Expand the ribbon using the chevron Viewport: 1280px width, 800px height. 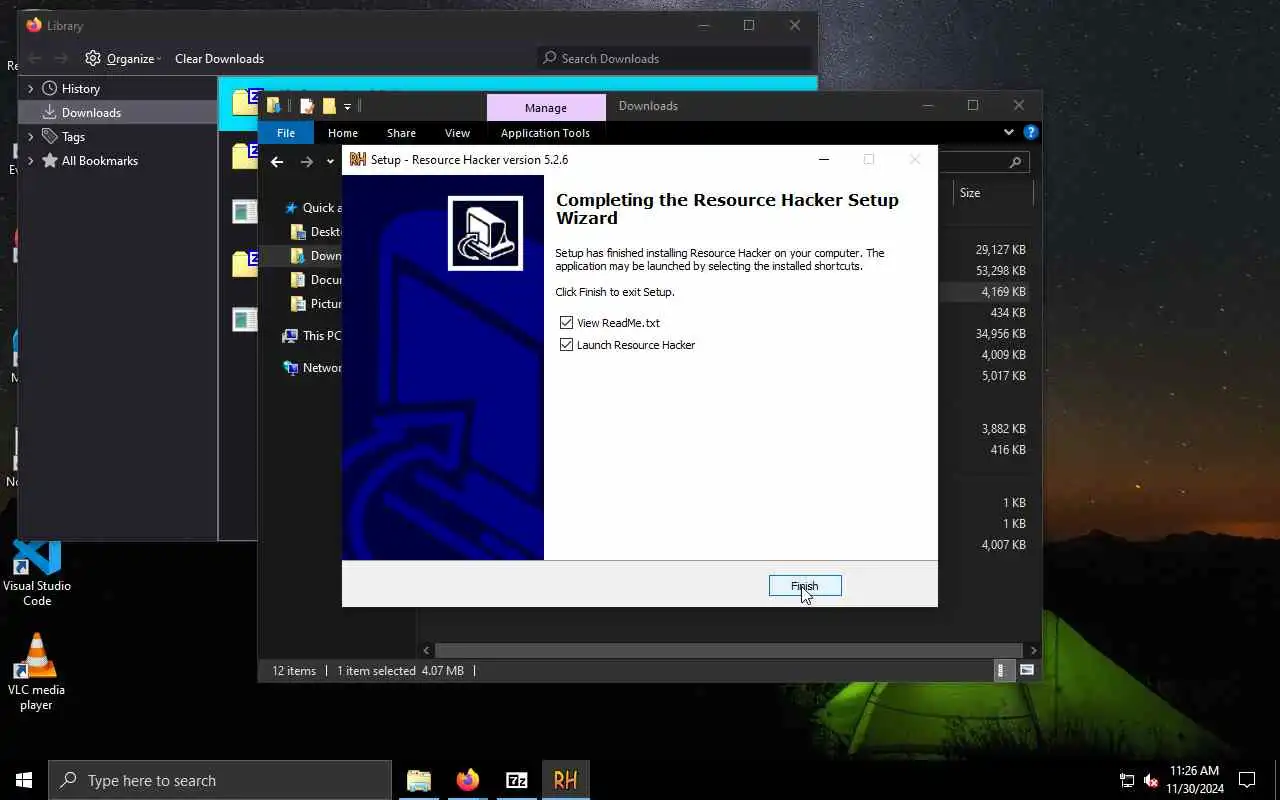(1008, 132)
